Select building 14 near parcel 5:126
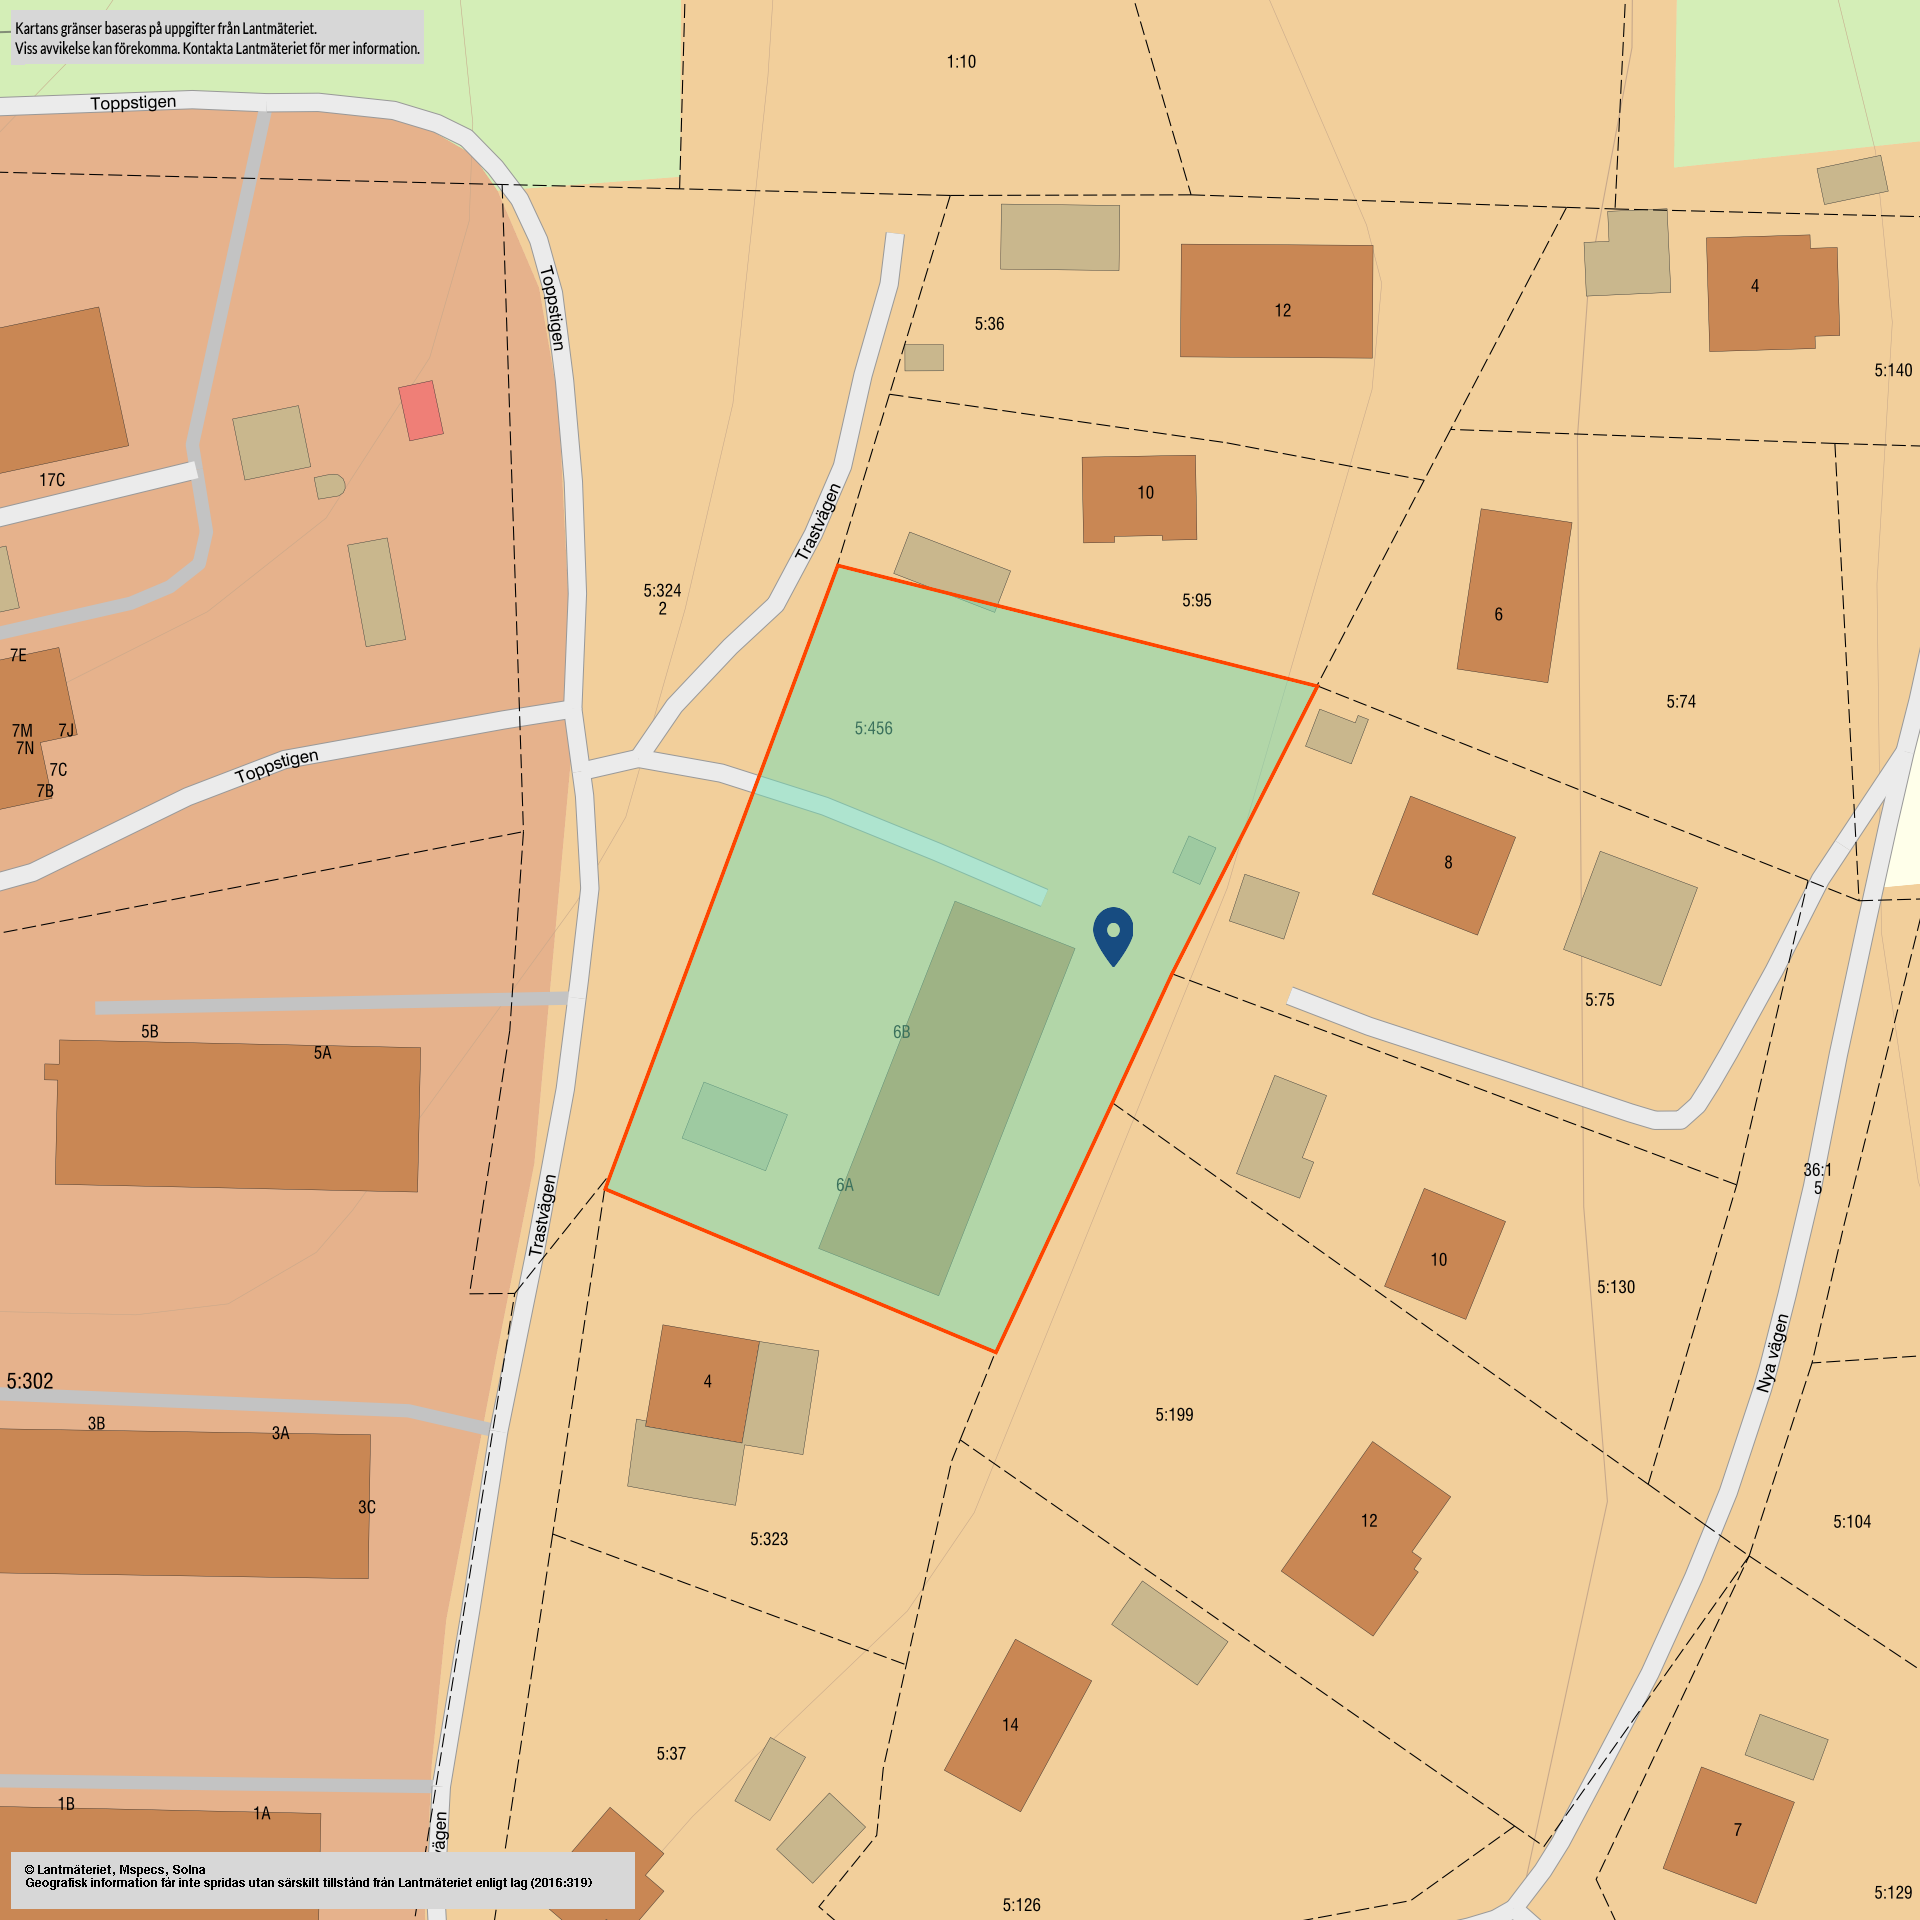1920x1920 pixels. 1017,1725
